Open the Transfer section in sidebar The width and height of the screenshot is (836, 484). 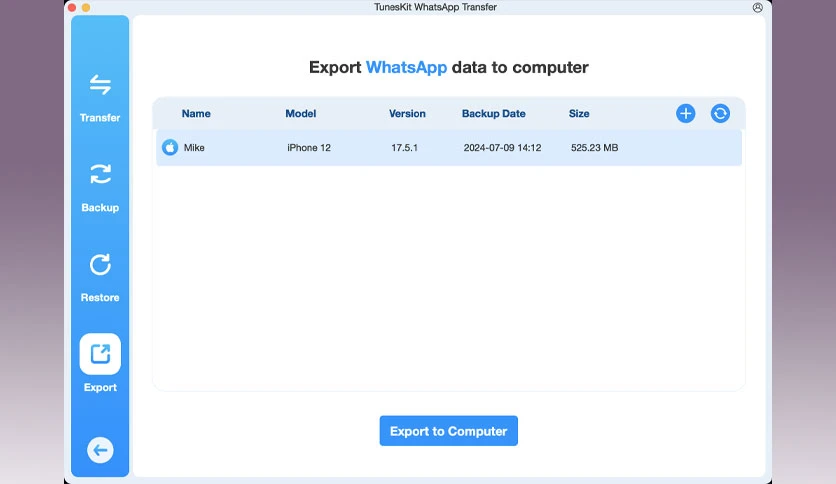click(x=100, y=98)
